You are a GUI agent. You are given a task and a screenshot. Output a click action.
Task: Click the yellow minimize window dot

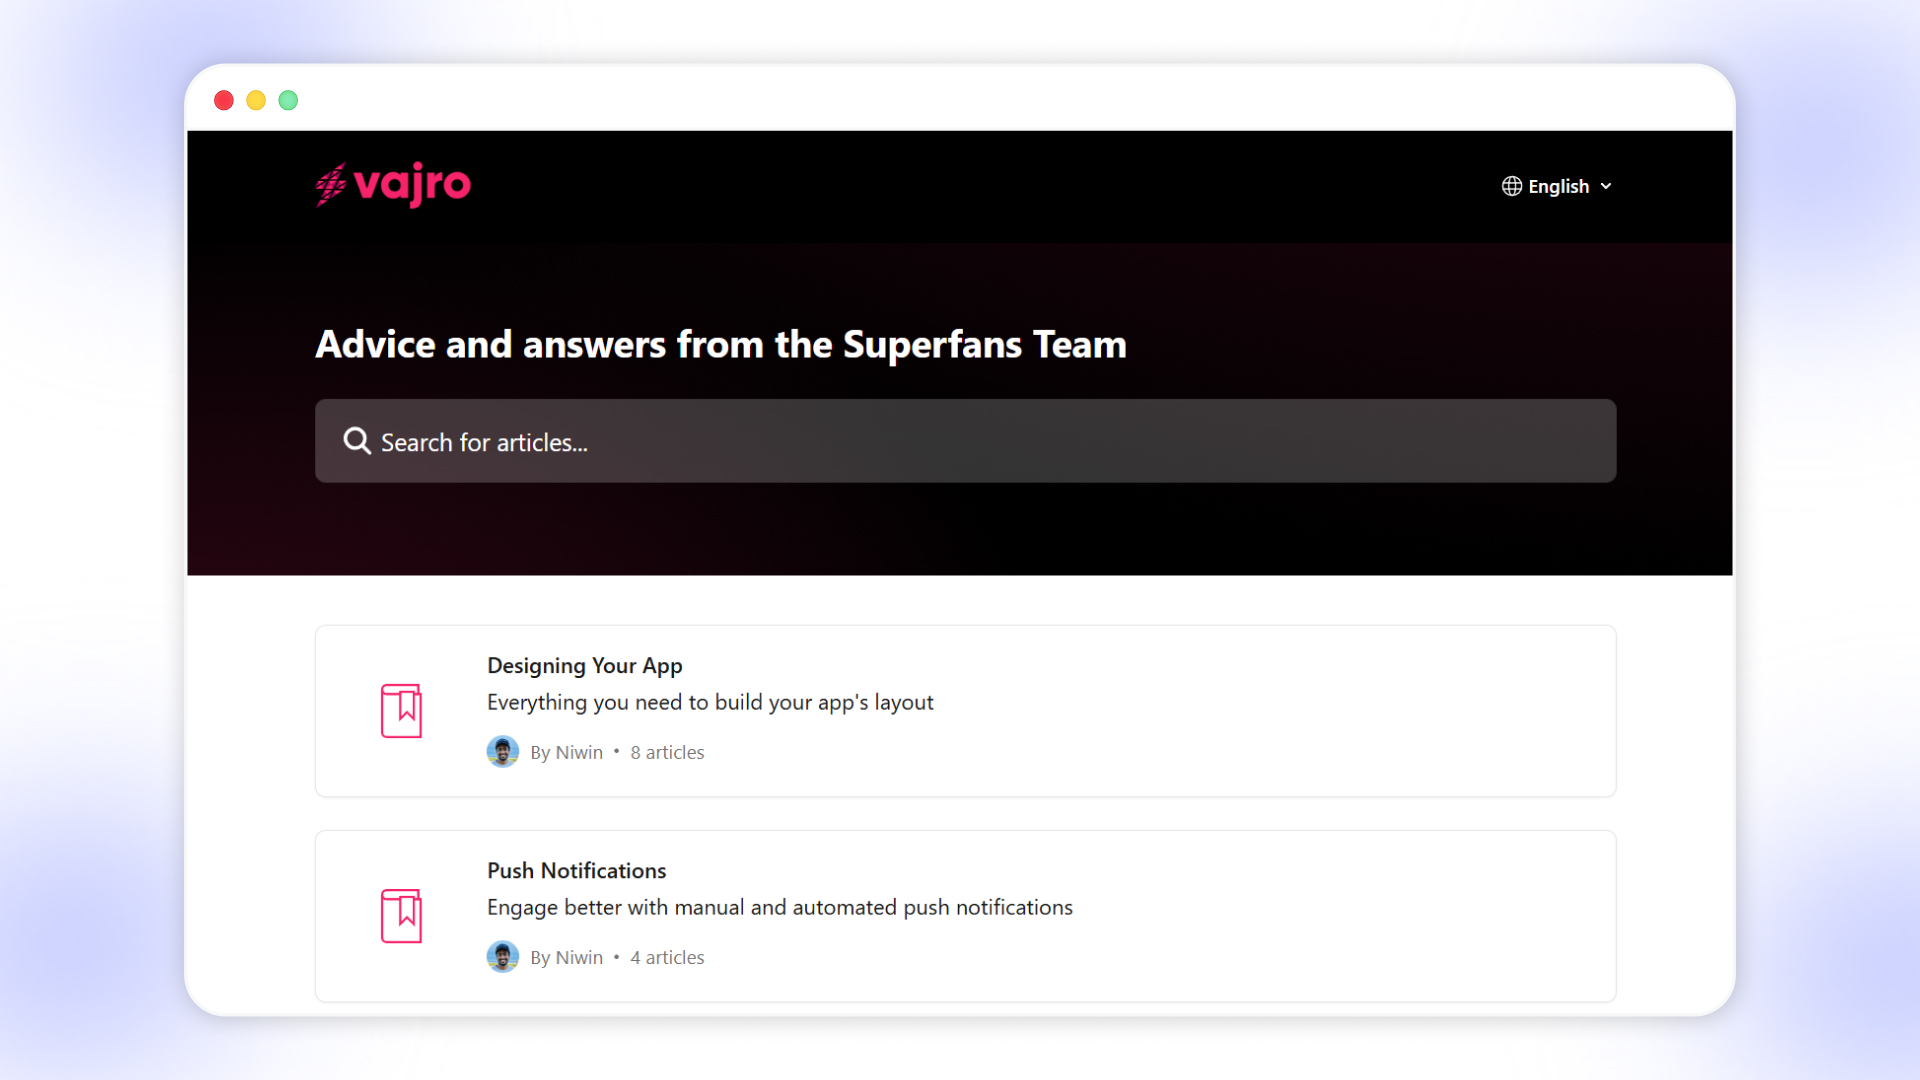[x=256, y=100]
